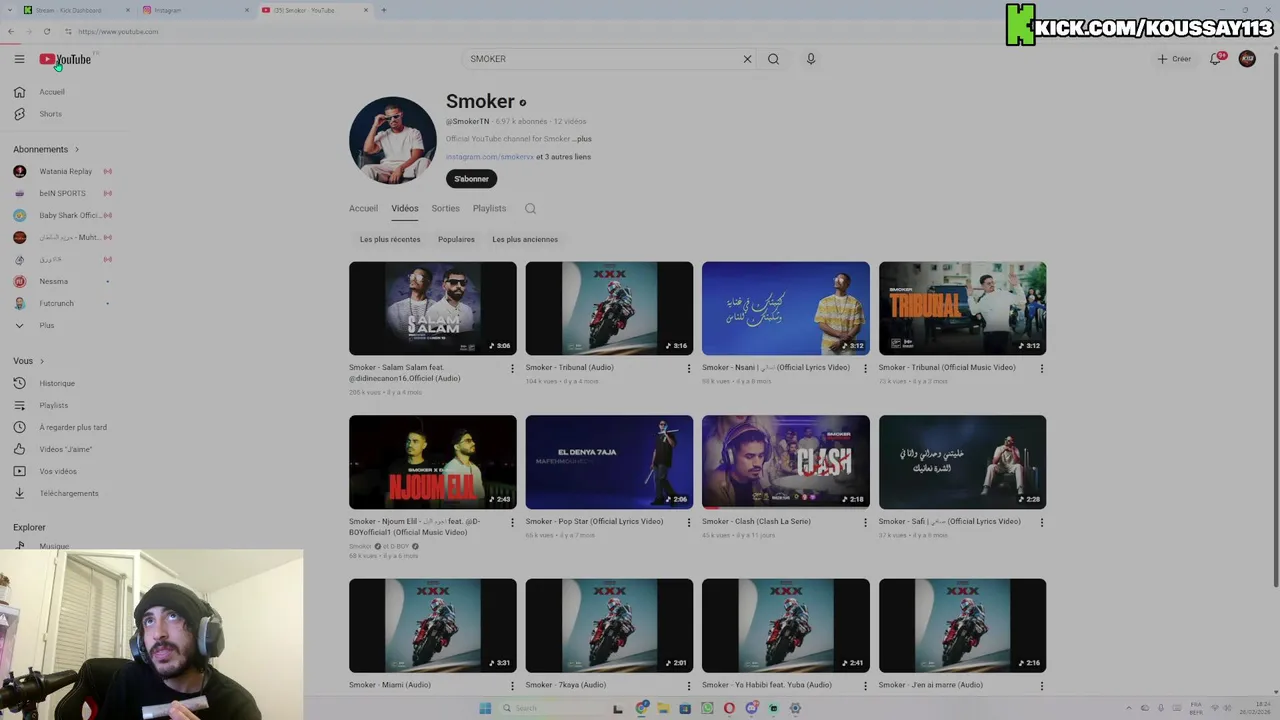
Task: Switch to the channel Accueil tab
Action: tap(363, 208)
